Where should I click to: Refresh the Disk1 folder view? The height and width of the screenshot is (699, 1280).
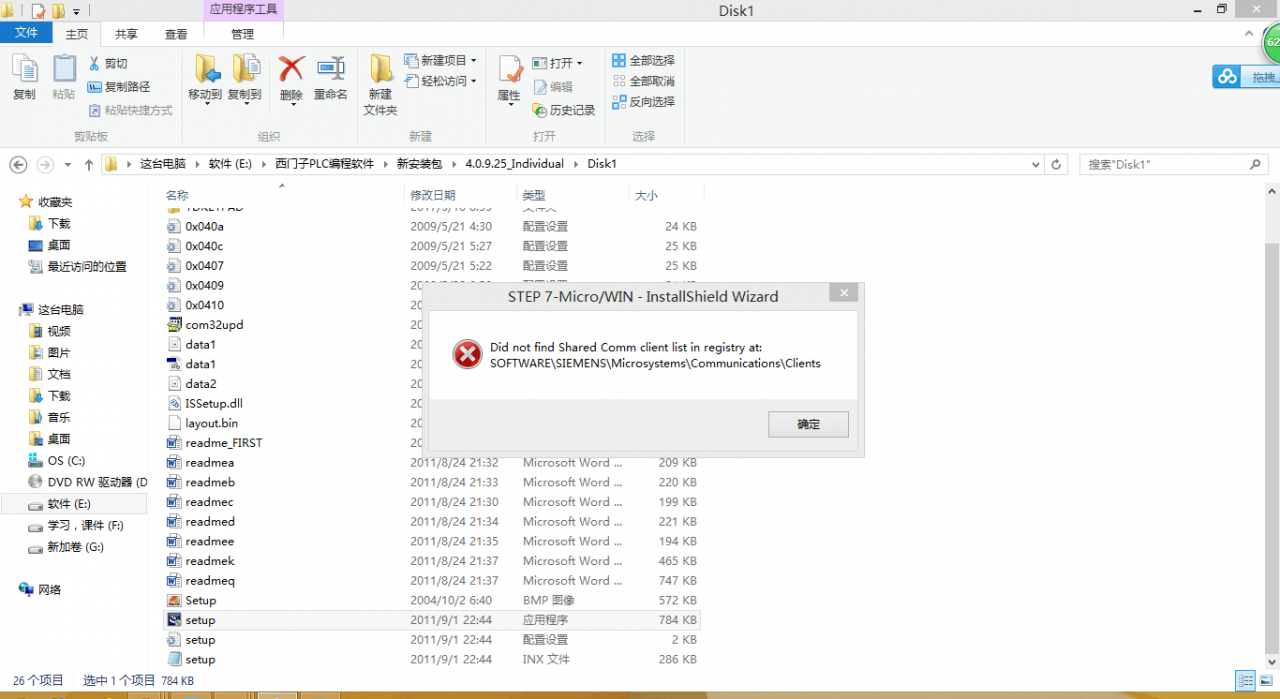tap(1056, 164)
